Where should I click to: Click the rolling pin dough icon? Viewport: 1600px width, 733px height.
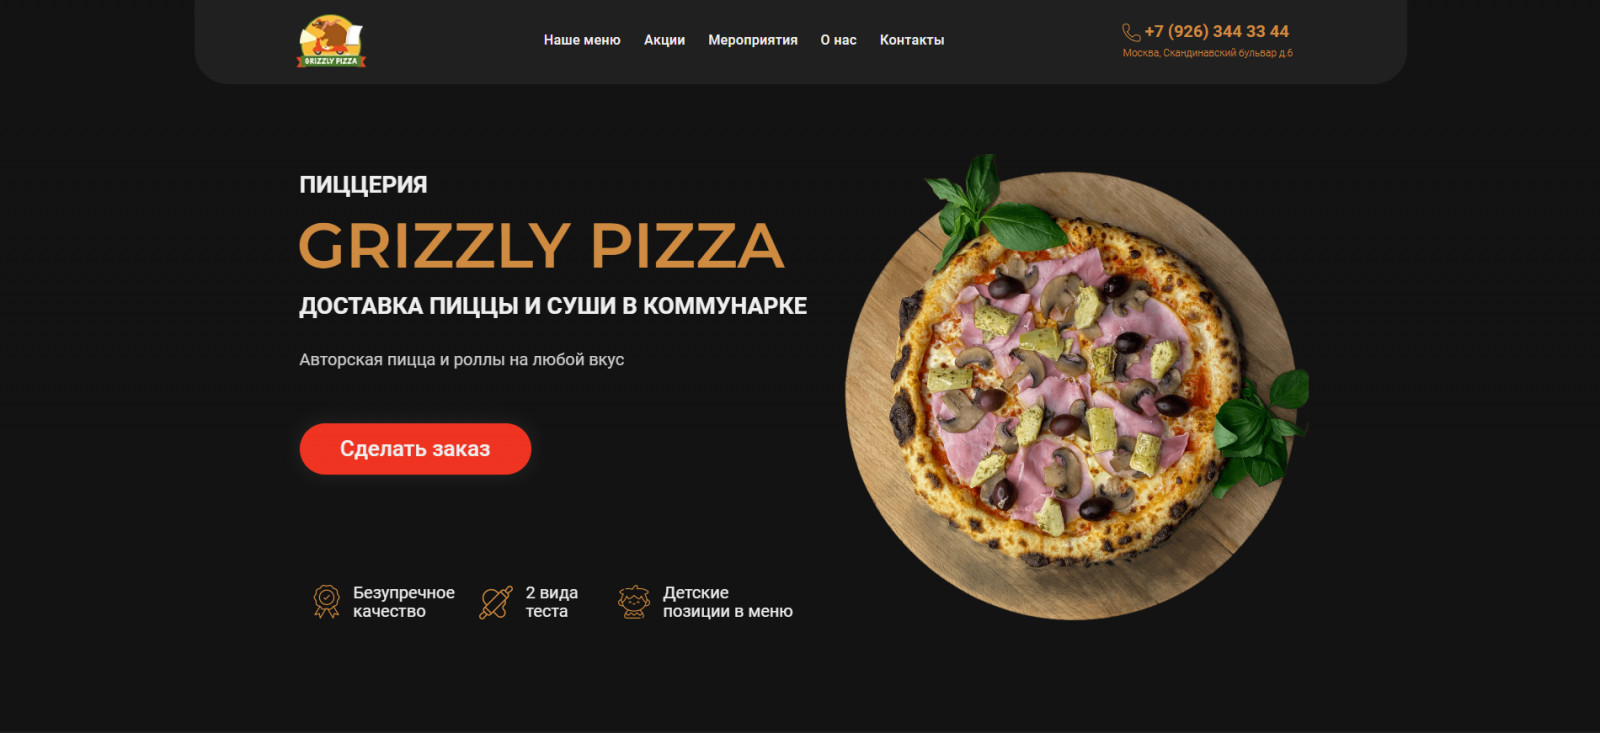pos(496,602)
